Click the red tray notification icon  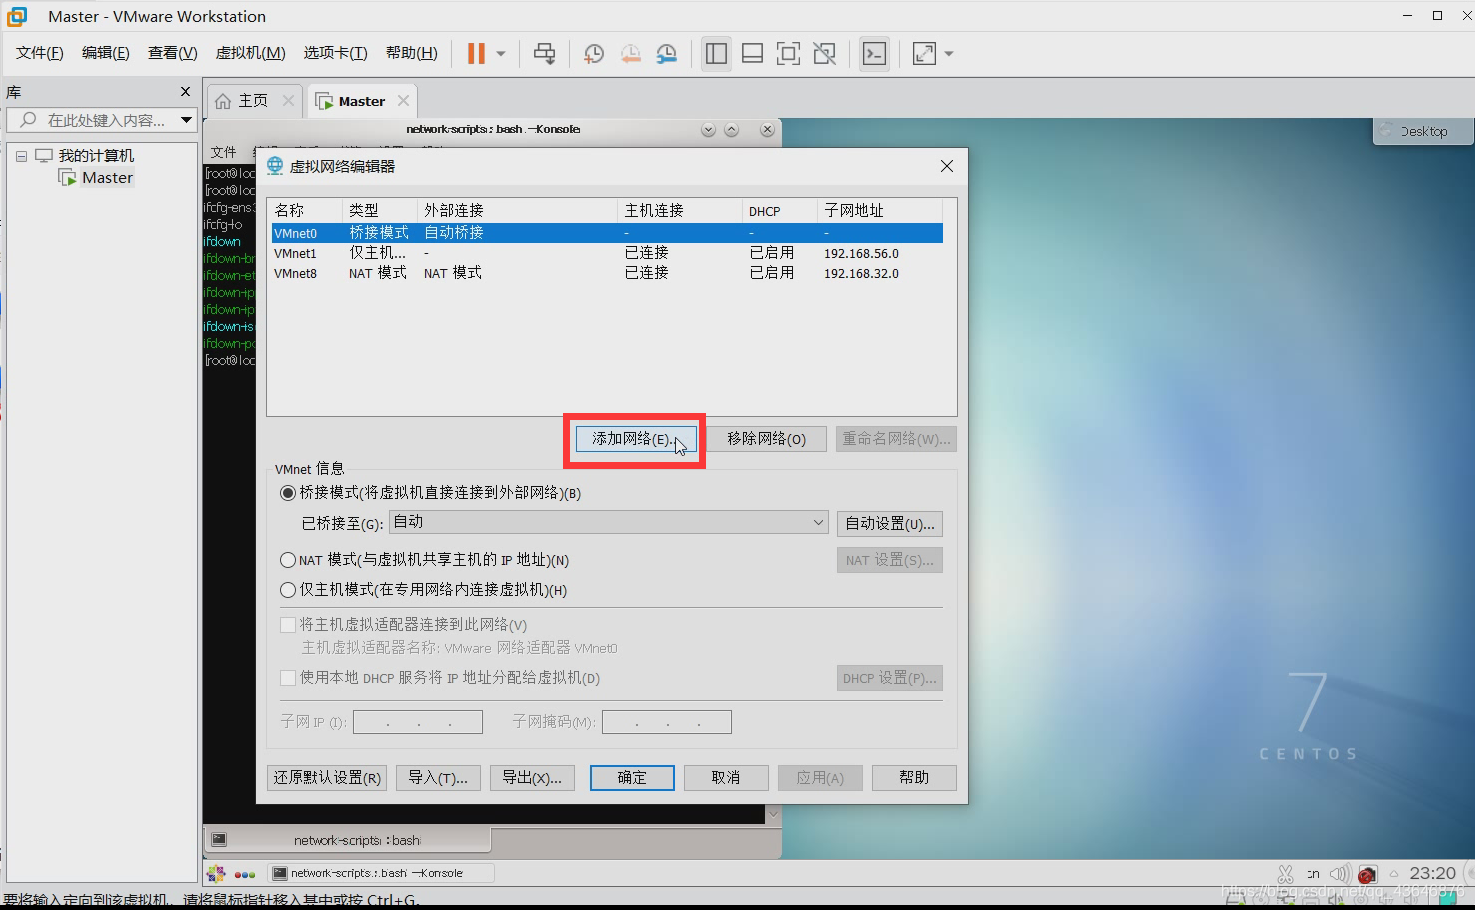(1368, 874)
